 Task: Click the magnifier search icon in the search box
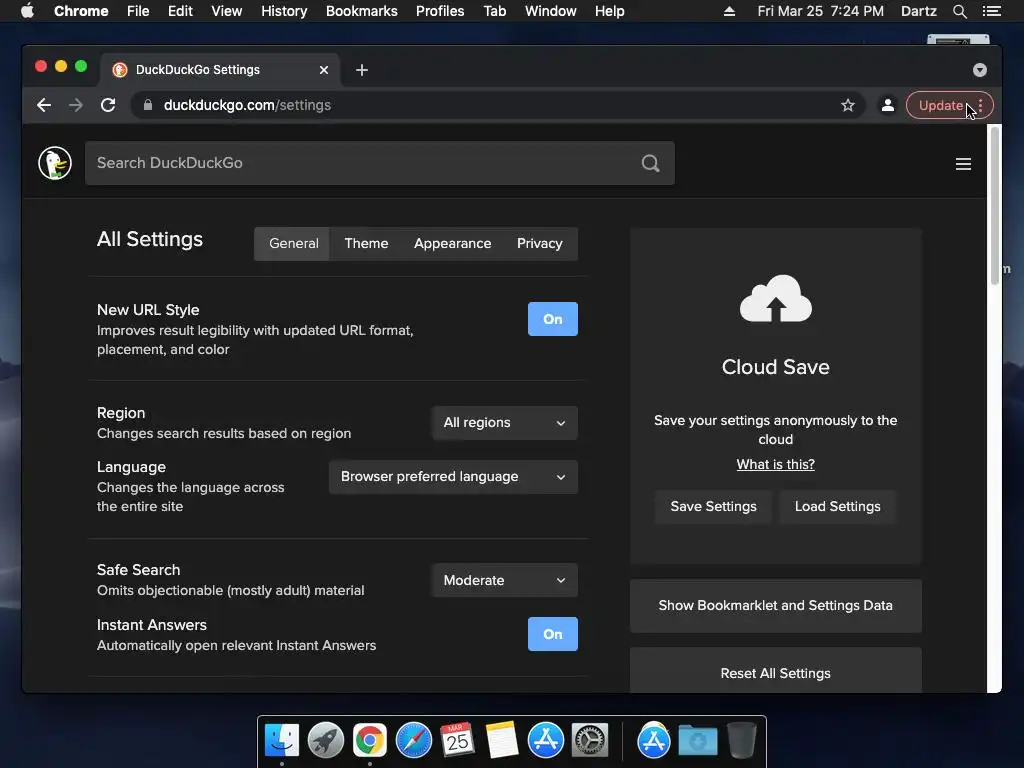(650, 163)
